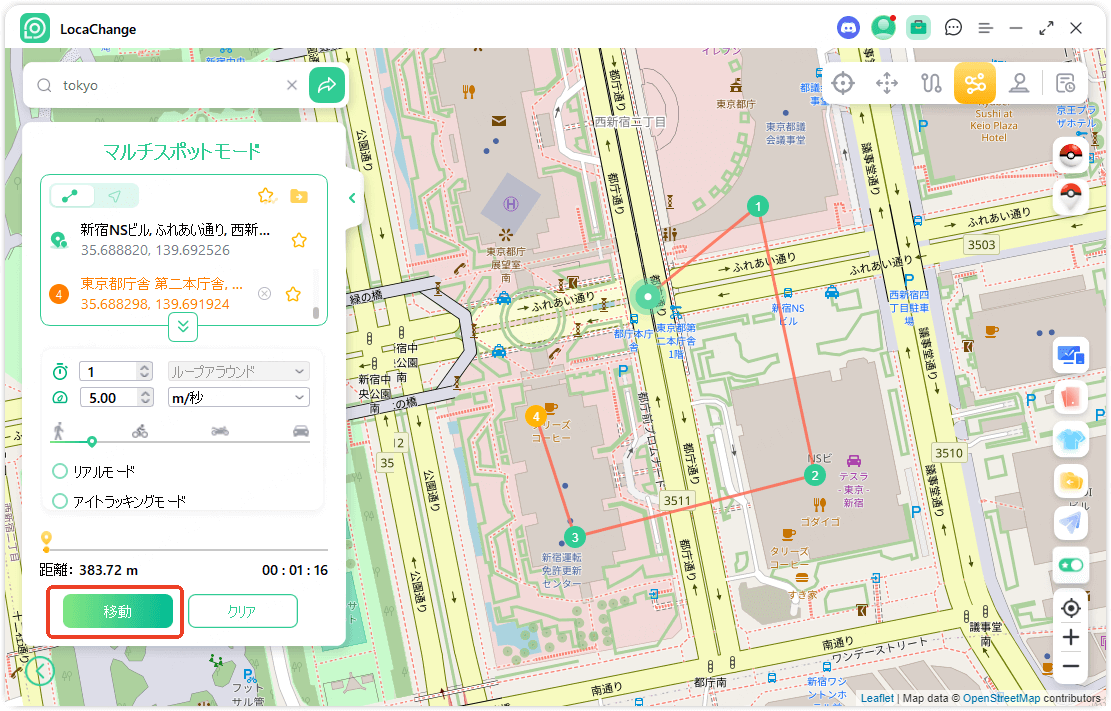Open the hamburger menu in title bar

point(986,28)
